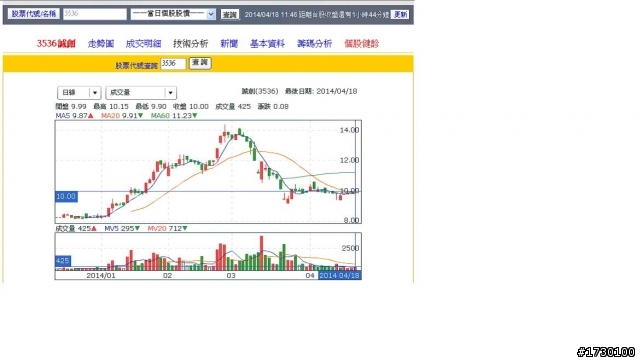Click the 更新 refresh button
641x360 pixels.
[400, 14]
